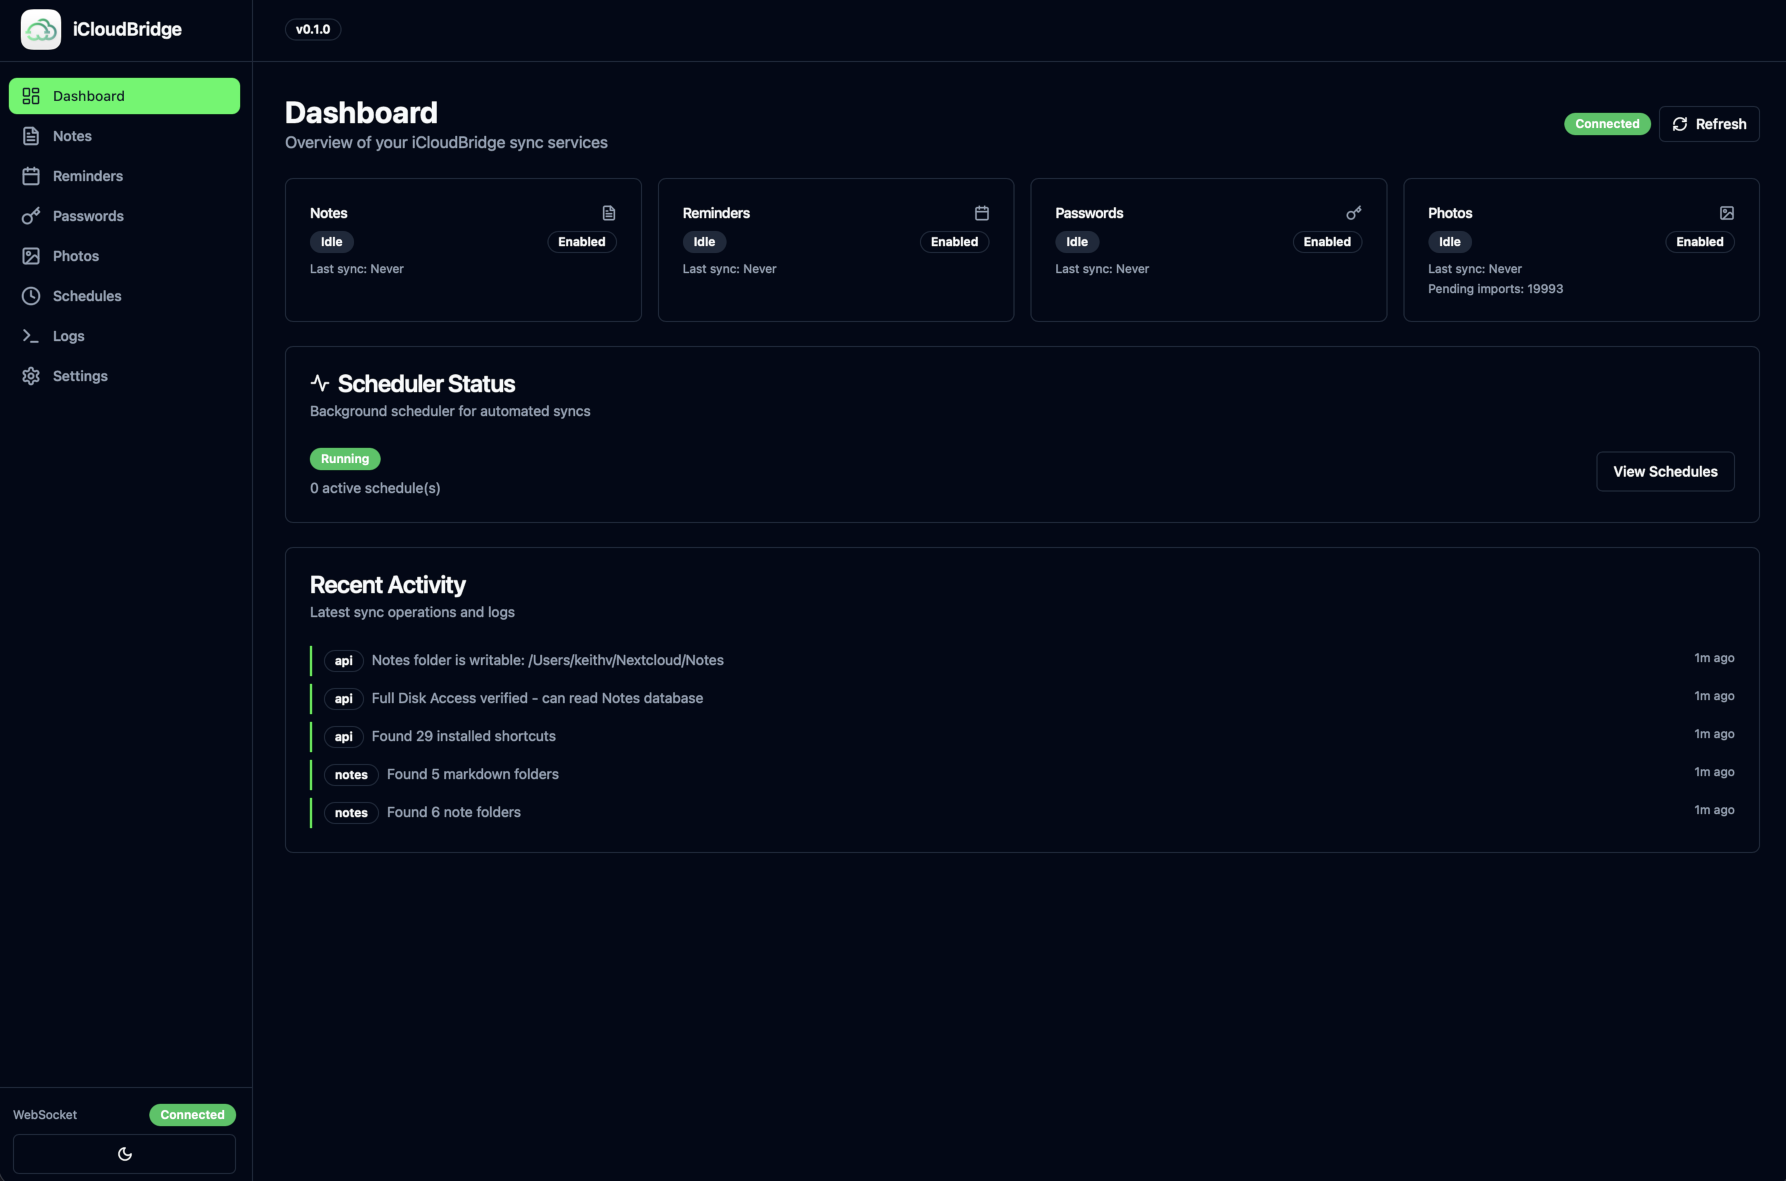Screen dimensions: 1786x1181
Task: Select the Settings menu item
Action: click(80, 375)
